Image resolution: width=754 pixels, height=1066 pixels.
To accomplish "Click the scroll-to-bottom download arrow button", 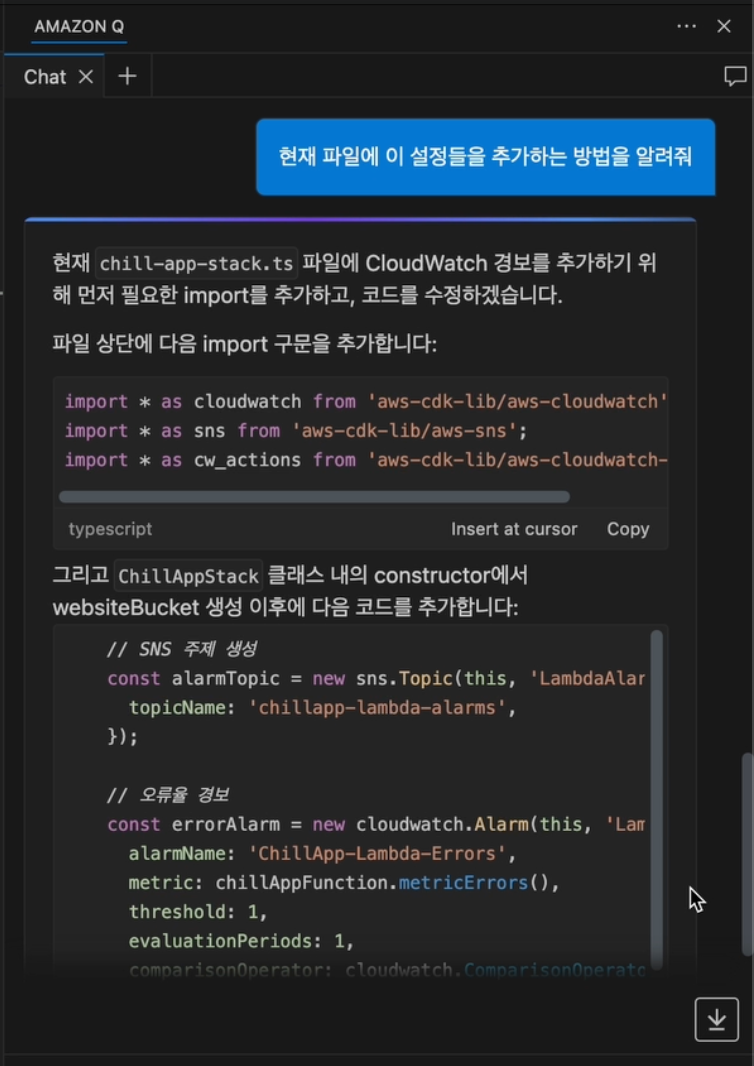I will [x=717, y=1019].
